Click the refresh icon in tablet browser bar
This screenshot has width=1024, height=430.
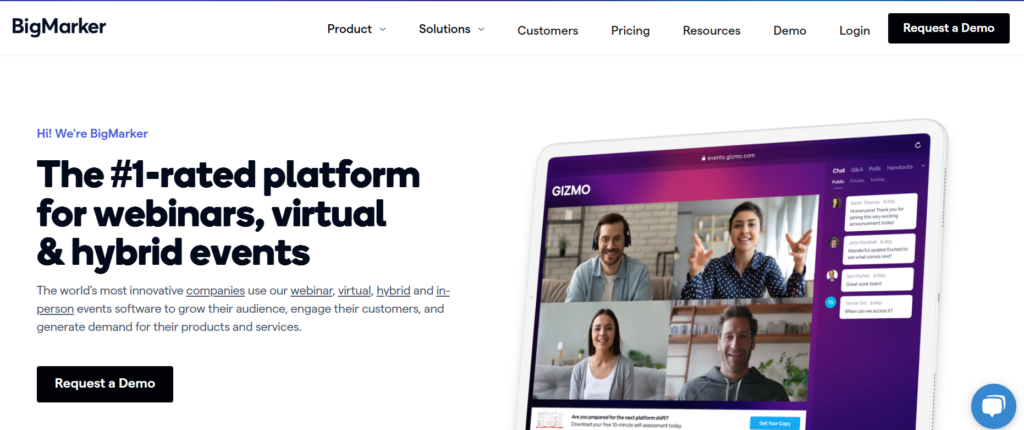tap(918, 145)
